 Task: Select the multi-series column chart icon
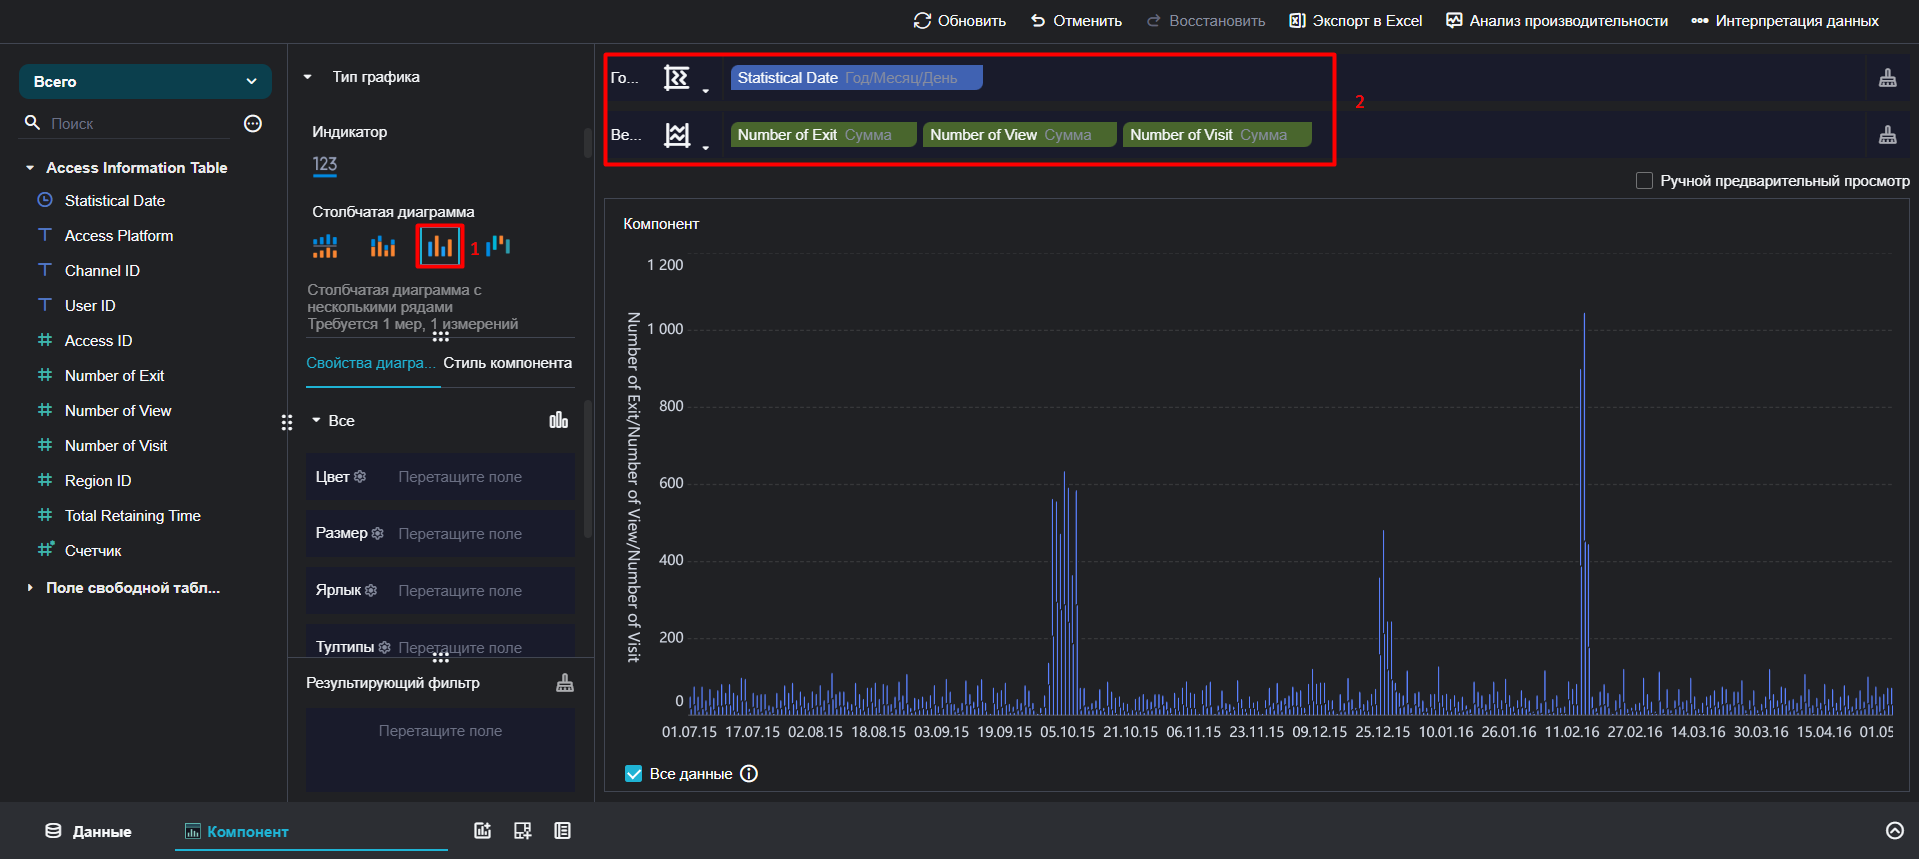pos(440,246)
